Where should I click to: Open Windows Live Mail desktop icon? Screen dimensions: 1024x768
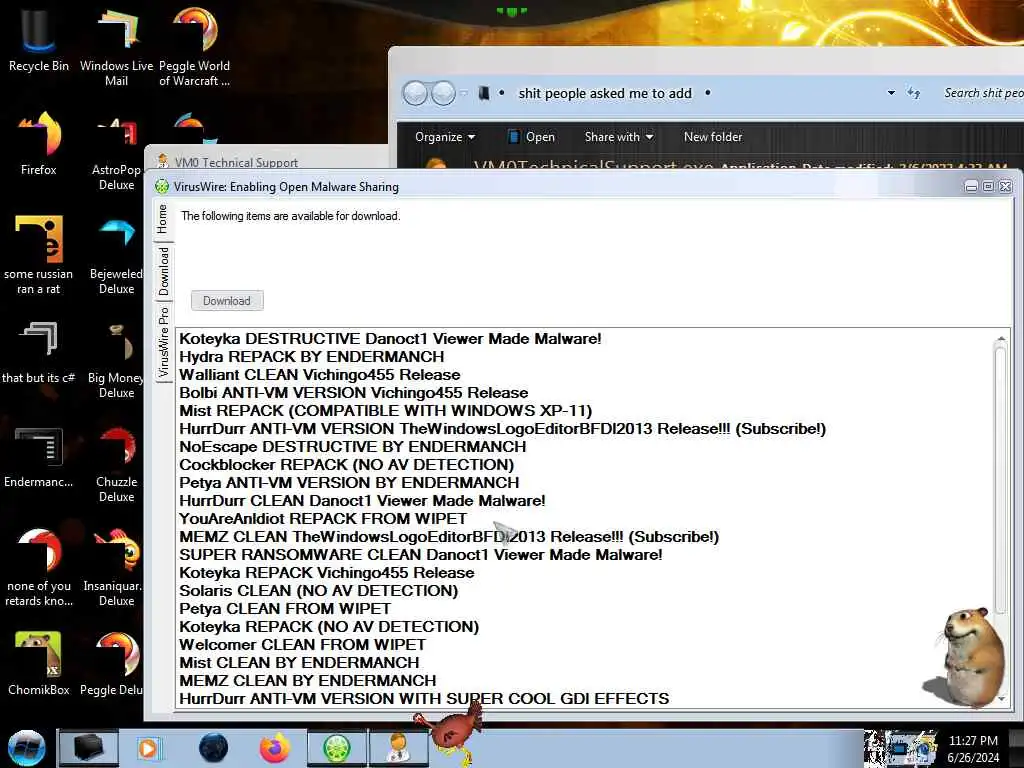(116, 46)
